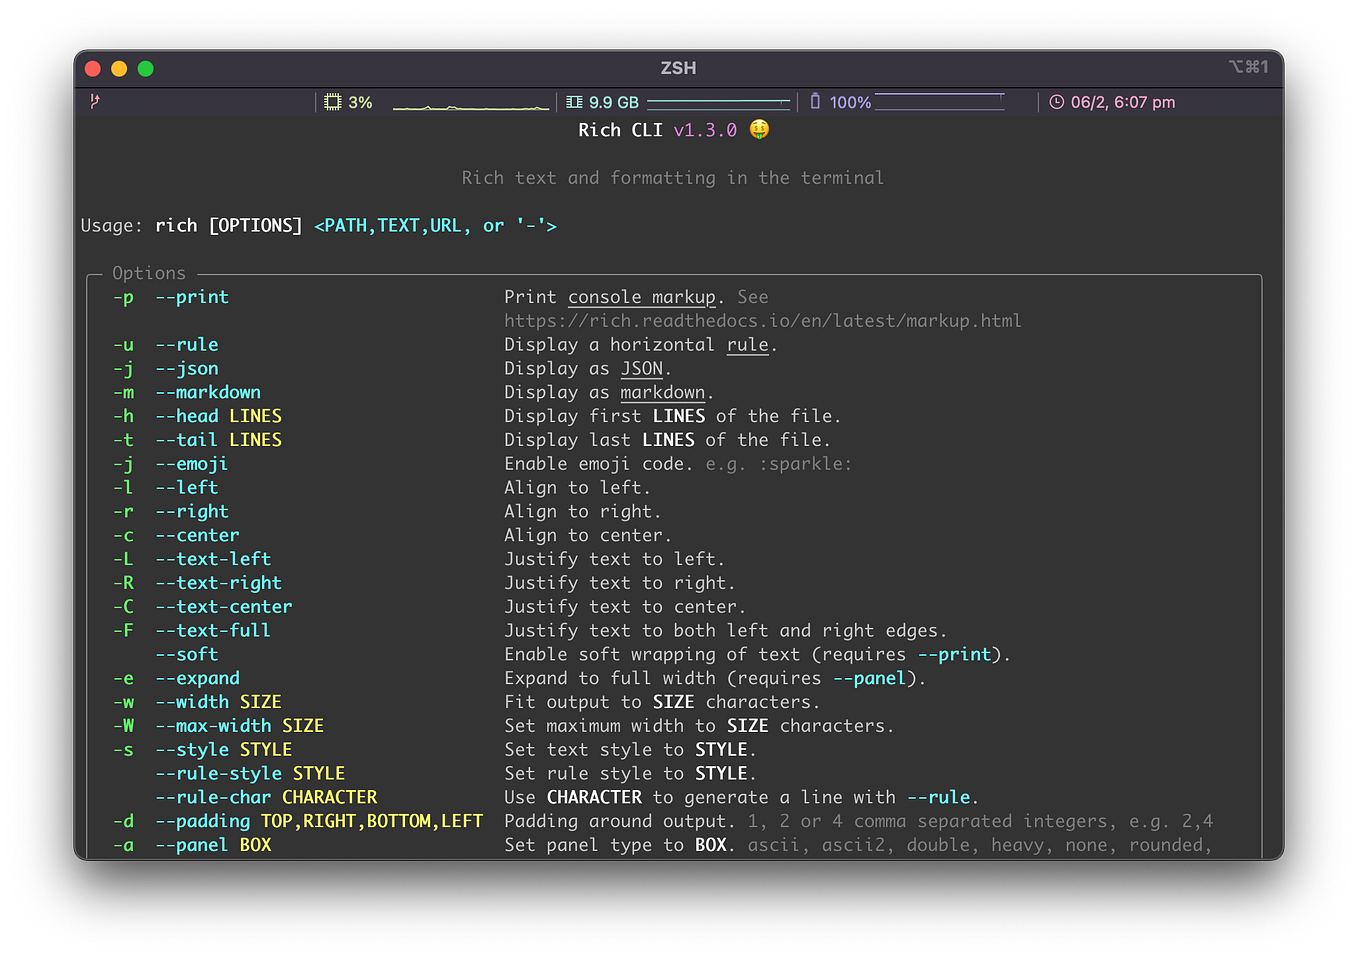Click the memory usage progress bar
1358x958 pixels.
point(718,100)
